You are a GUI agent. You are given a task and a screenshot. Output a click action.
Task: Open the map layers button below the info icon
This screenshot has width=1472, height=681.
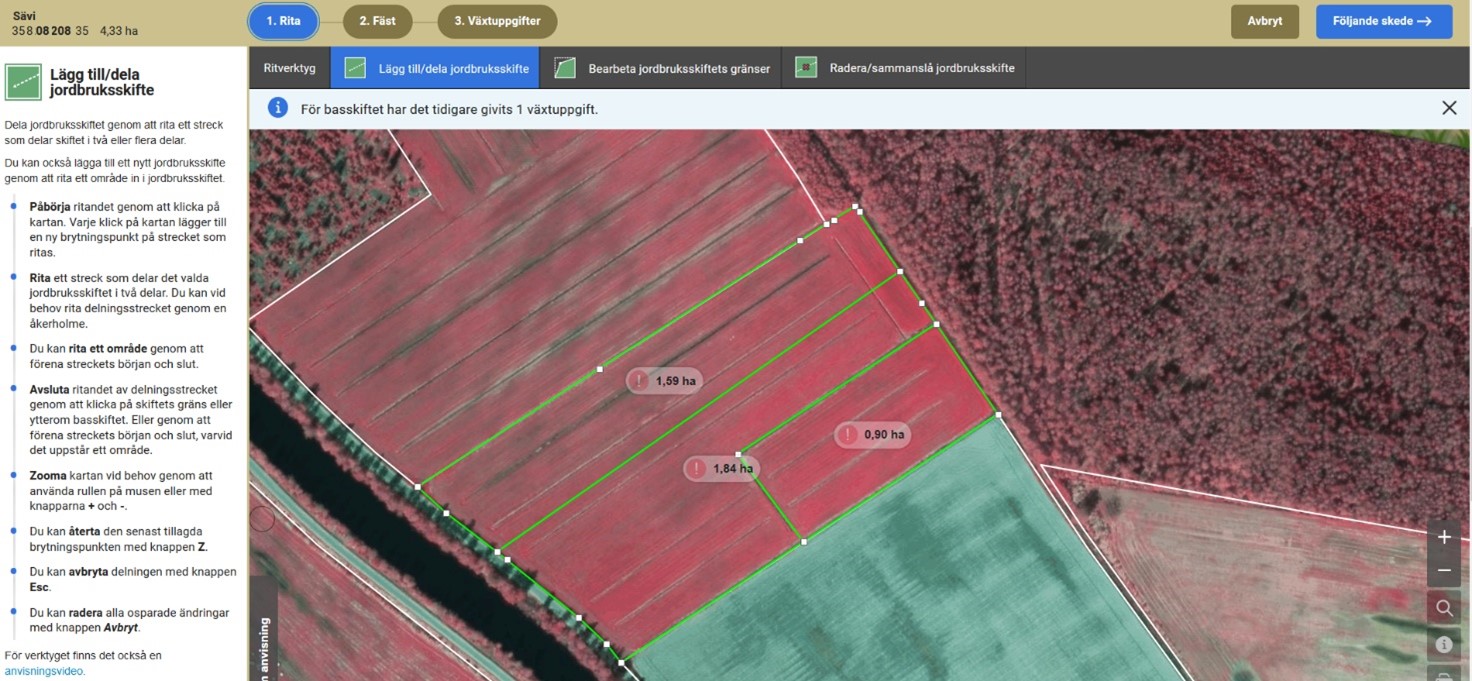1444,674
